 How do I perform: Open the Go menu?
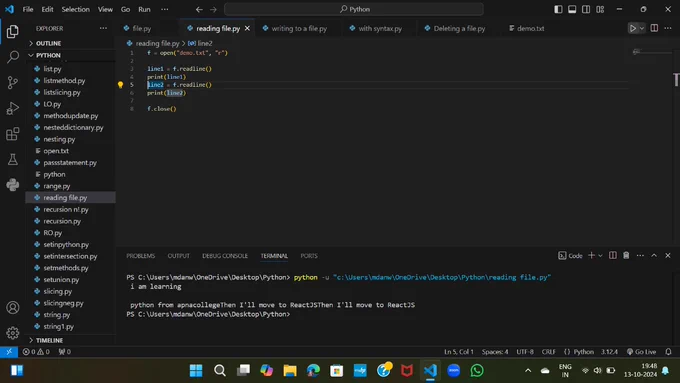(x=125, y=9)
